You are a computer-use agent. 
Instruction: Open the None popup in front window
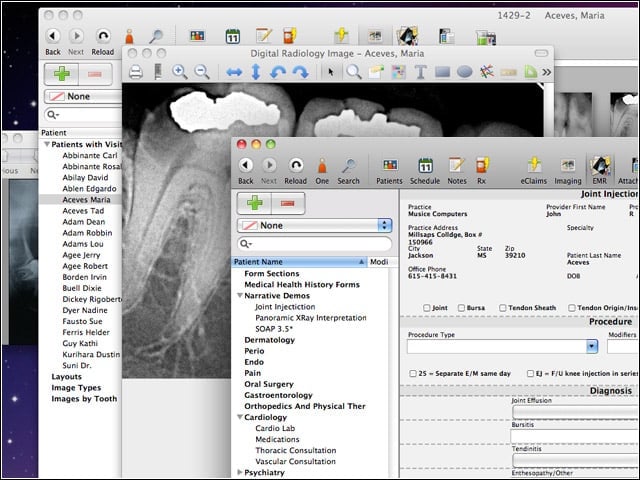pyautogui.click(x=314, y=225)
